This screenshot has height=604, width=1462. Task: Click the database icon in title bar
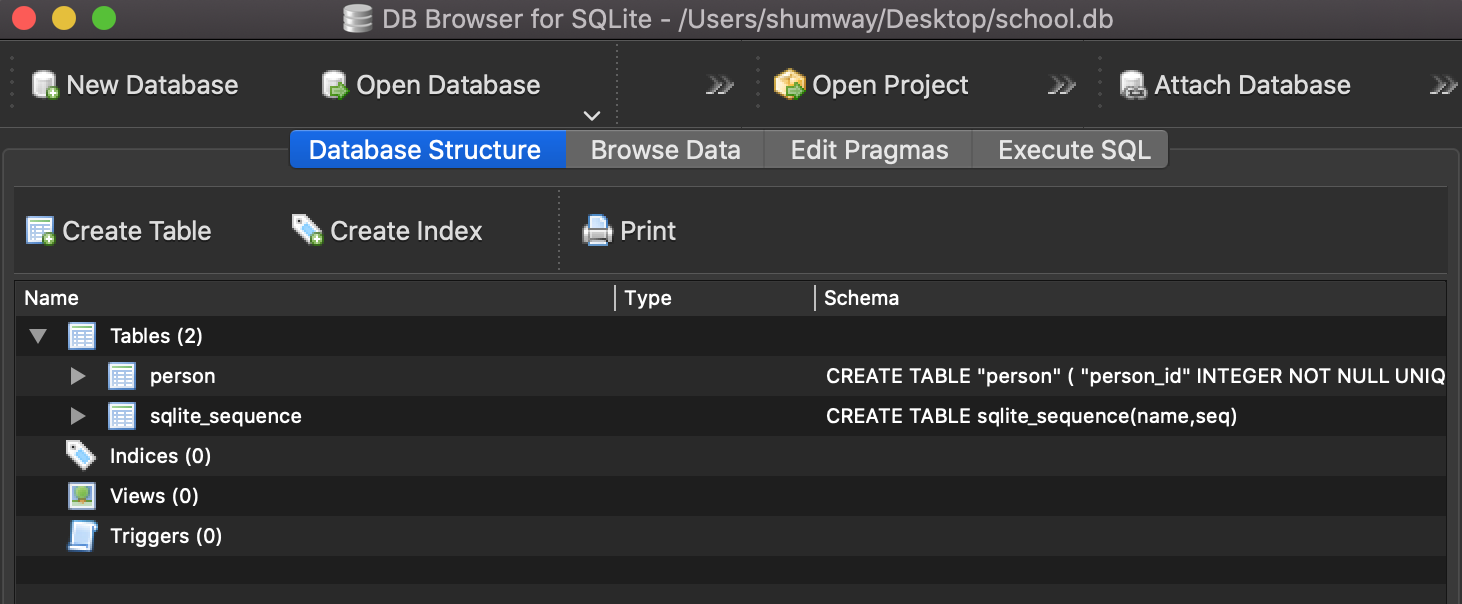click(356, 19)
